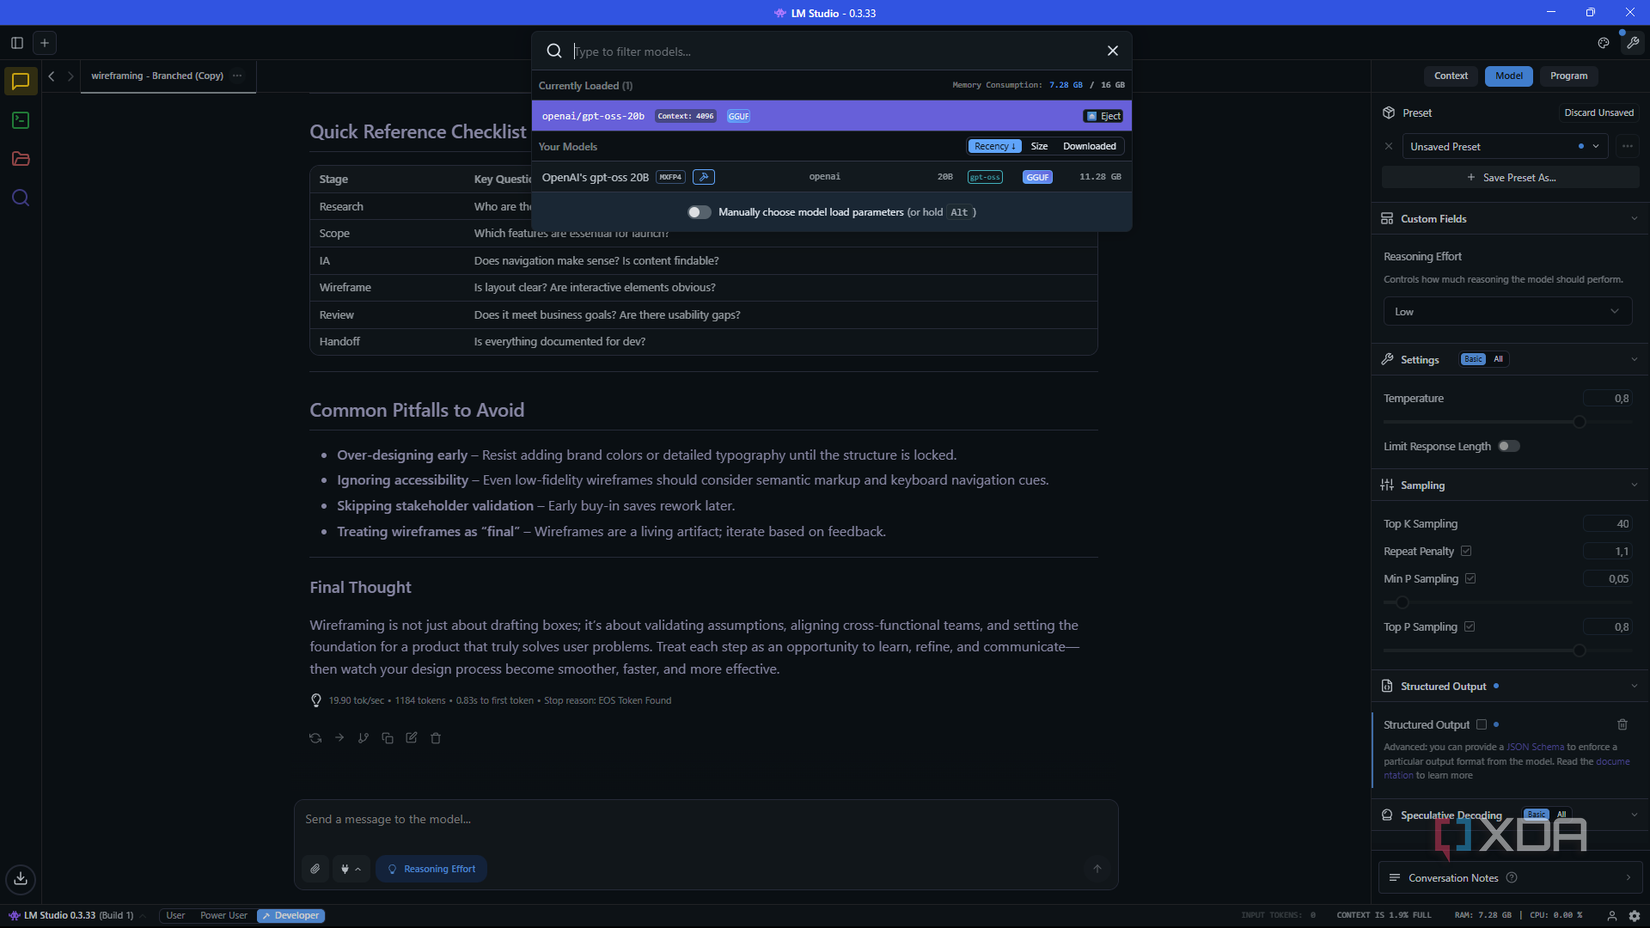Switch to the Program tab
Viewport: 1650px width, 928px height.
pyautogui.click(x=1568, y=76)
